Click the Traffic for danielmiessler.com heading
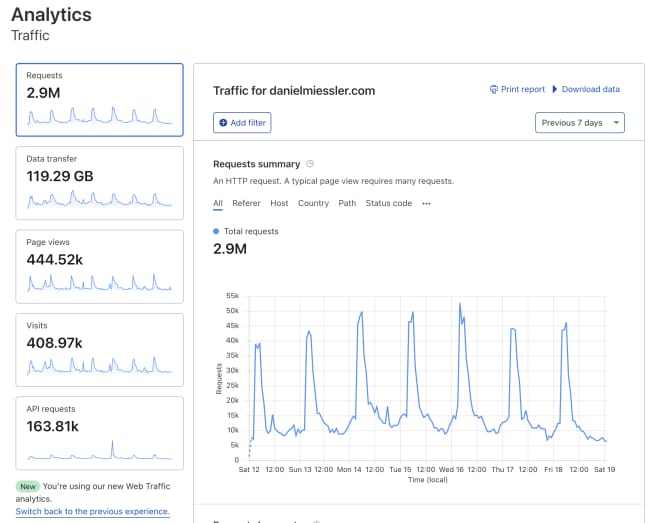The width and height of the screenshot is (650, 523). click(294, 91)
